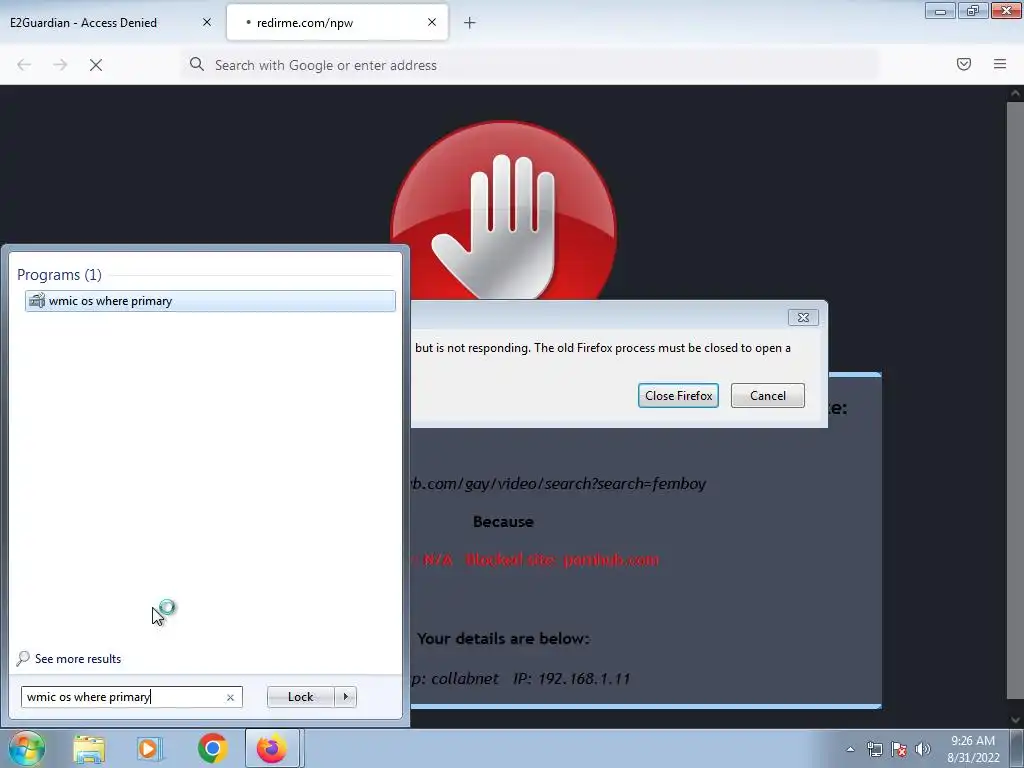This screenshot has width=1024, height=768.
Task: Click the red stop-hand image
Action: click(504, 210)
